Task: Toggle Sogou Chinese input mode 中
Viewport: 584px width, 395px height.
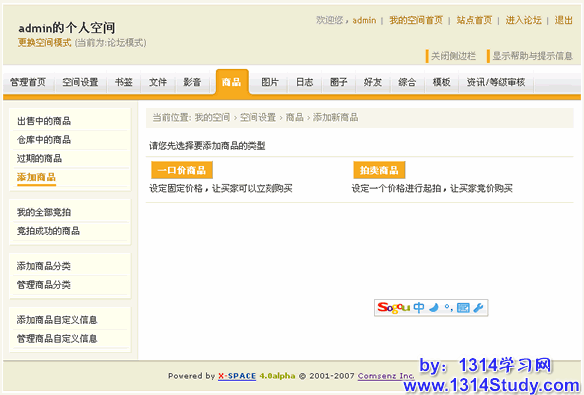Action: click(x=419, y=308)
